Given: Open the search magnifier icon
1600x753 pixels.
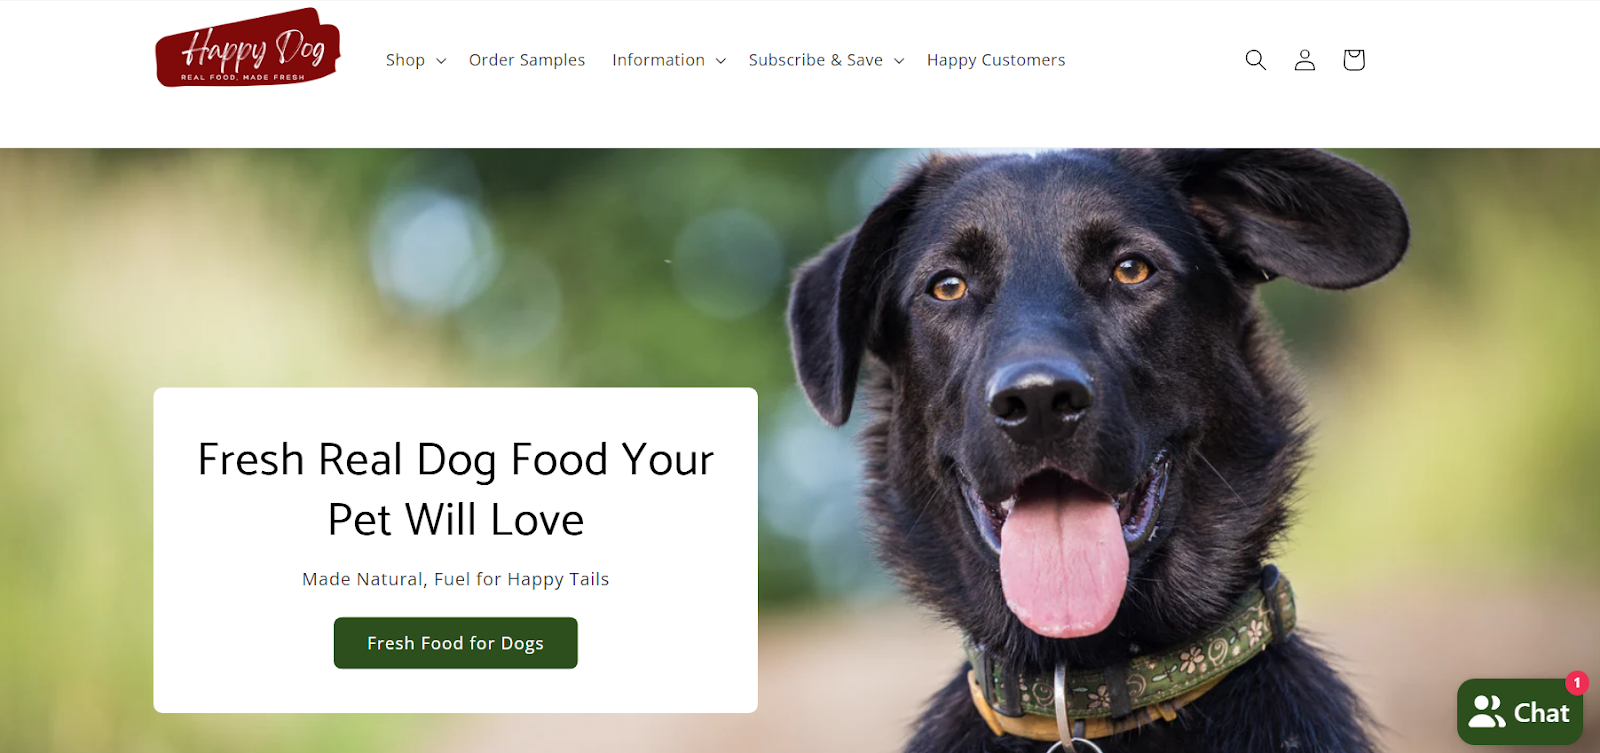Looking at the screenshot, I should pos(1256,60).
